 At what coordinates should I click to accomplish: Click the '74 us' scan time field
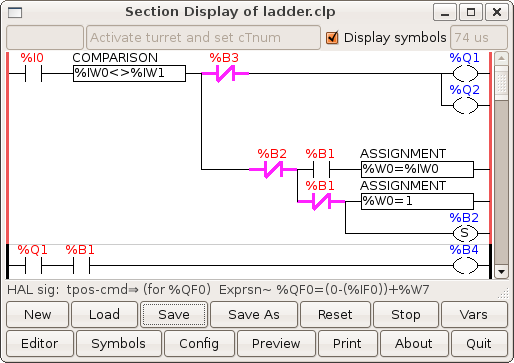coord(479,37)
